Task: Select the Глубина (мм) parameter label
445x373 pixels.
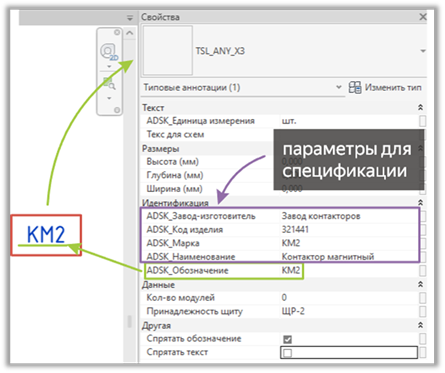Action: tap(175, 175)
